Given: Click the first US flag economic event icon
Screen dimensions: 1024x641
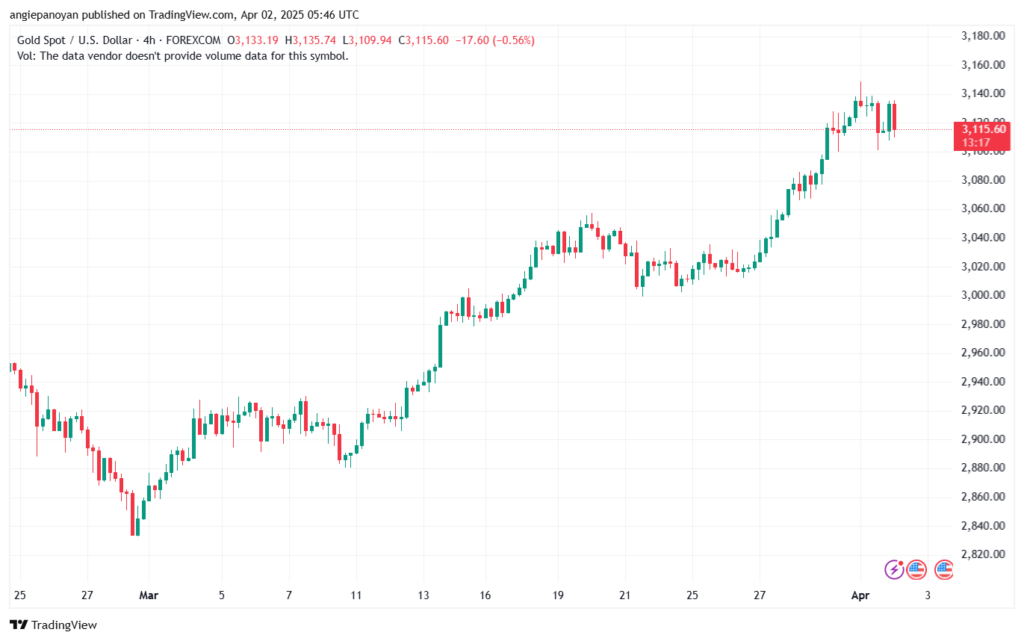Looking at the screenshot, I should 917,570.
